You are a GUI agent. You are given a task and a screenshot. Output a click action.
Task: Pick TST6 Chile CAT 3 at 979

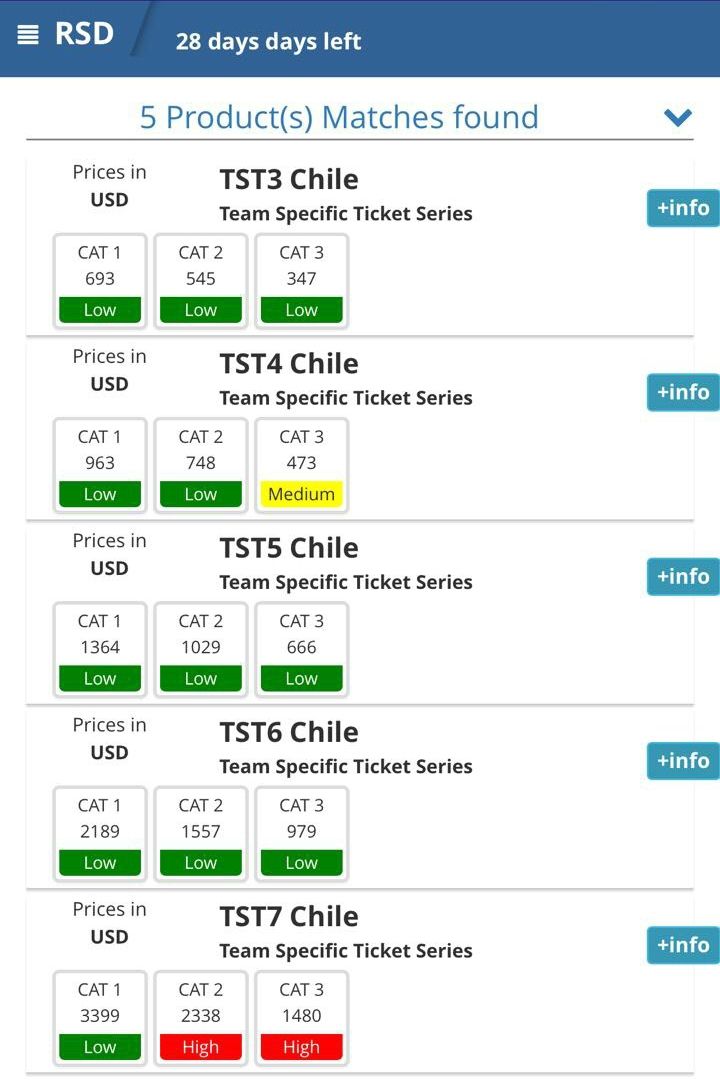point(301,833)
